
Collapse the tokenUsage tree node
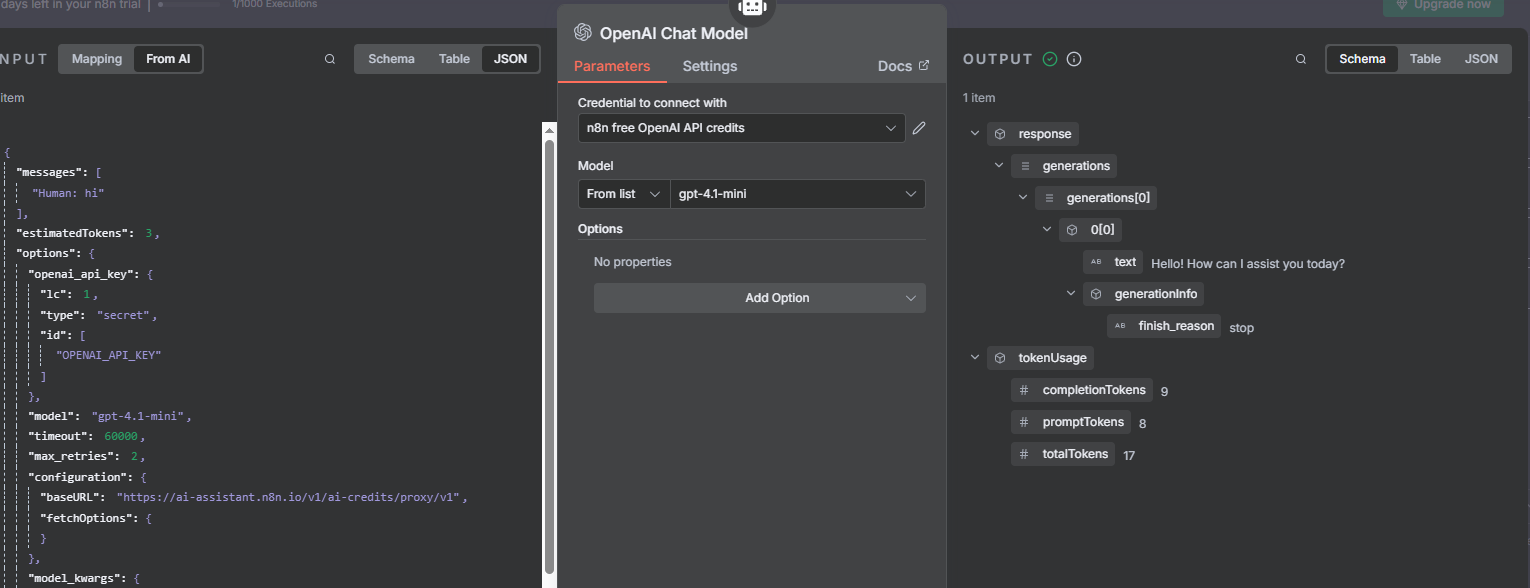[975, 358]
